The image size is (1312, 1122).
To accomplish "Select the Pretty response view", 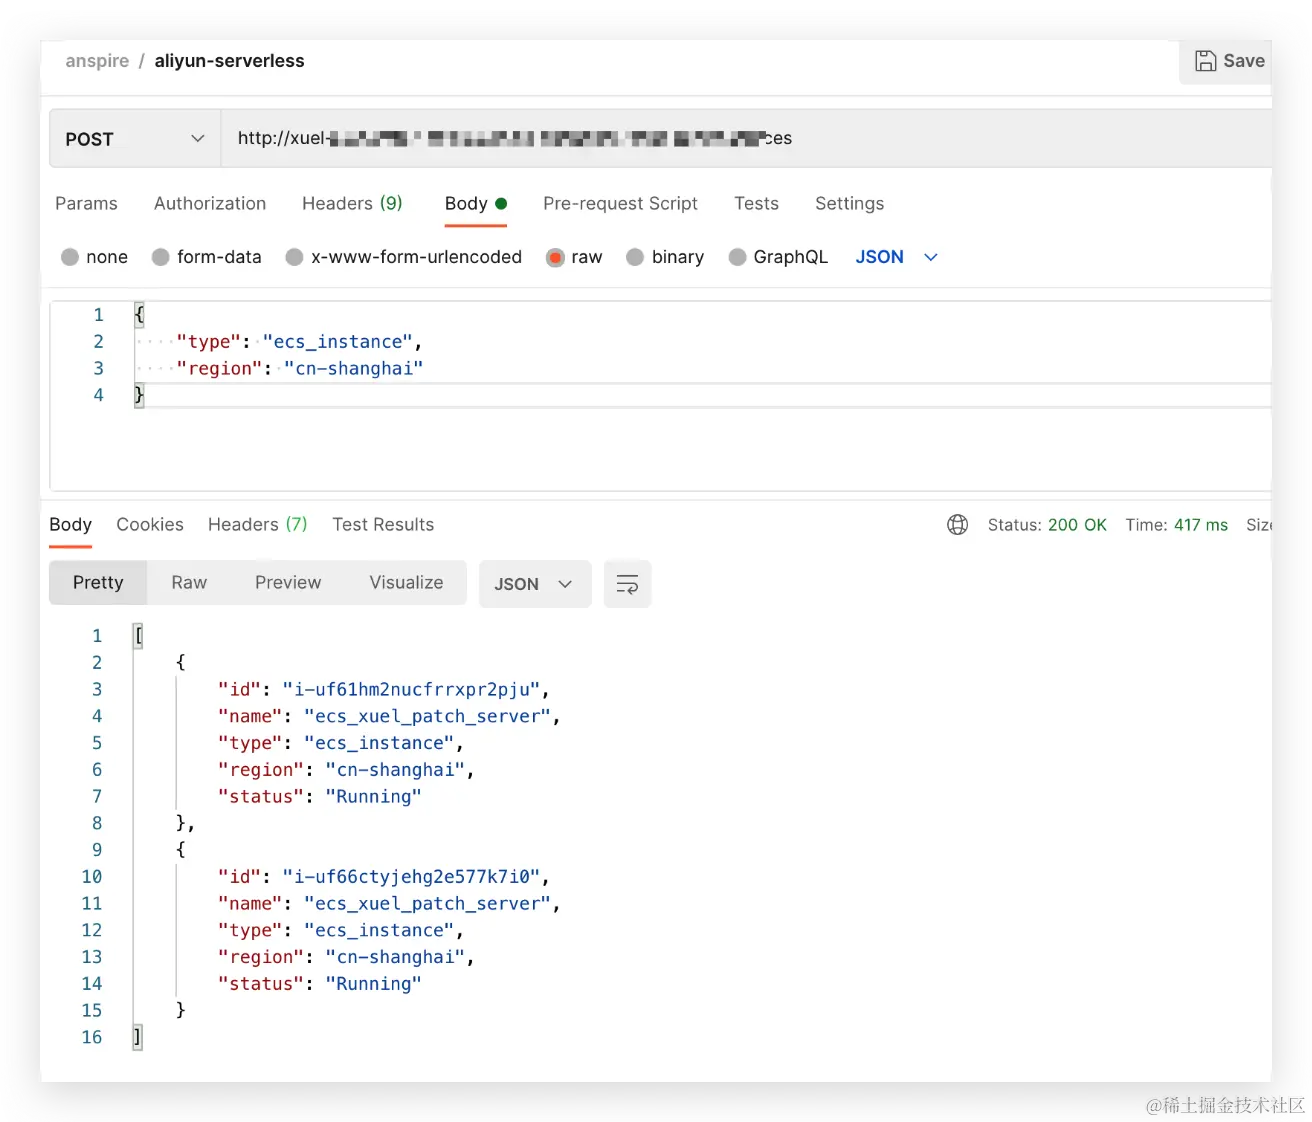I will tap(98, 582).
